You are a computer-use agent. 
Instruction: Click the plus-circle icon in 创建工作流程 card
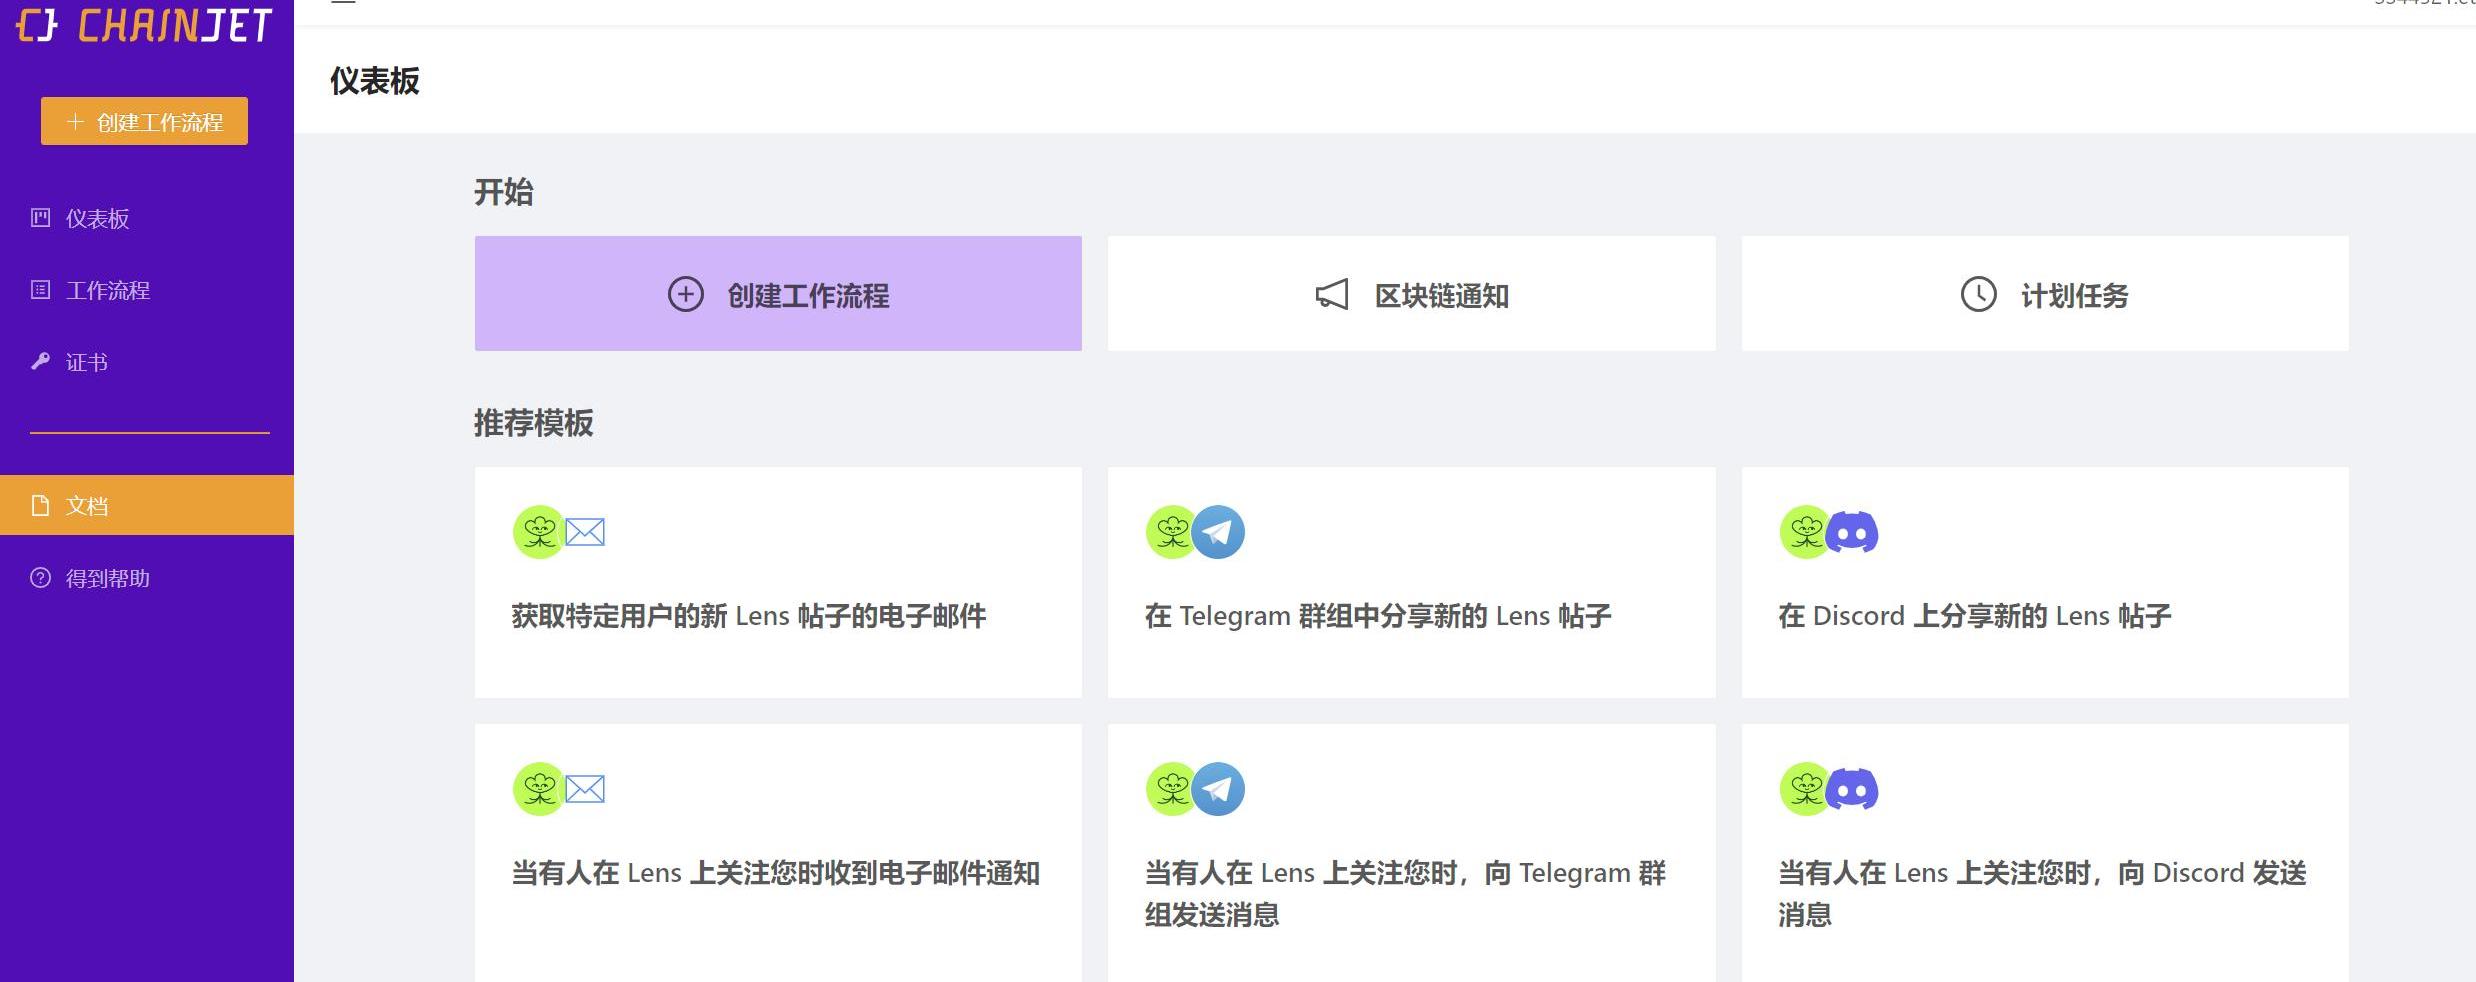tap(686, 294)
